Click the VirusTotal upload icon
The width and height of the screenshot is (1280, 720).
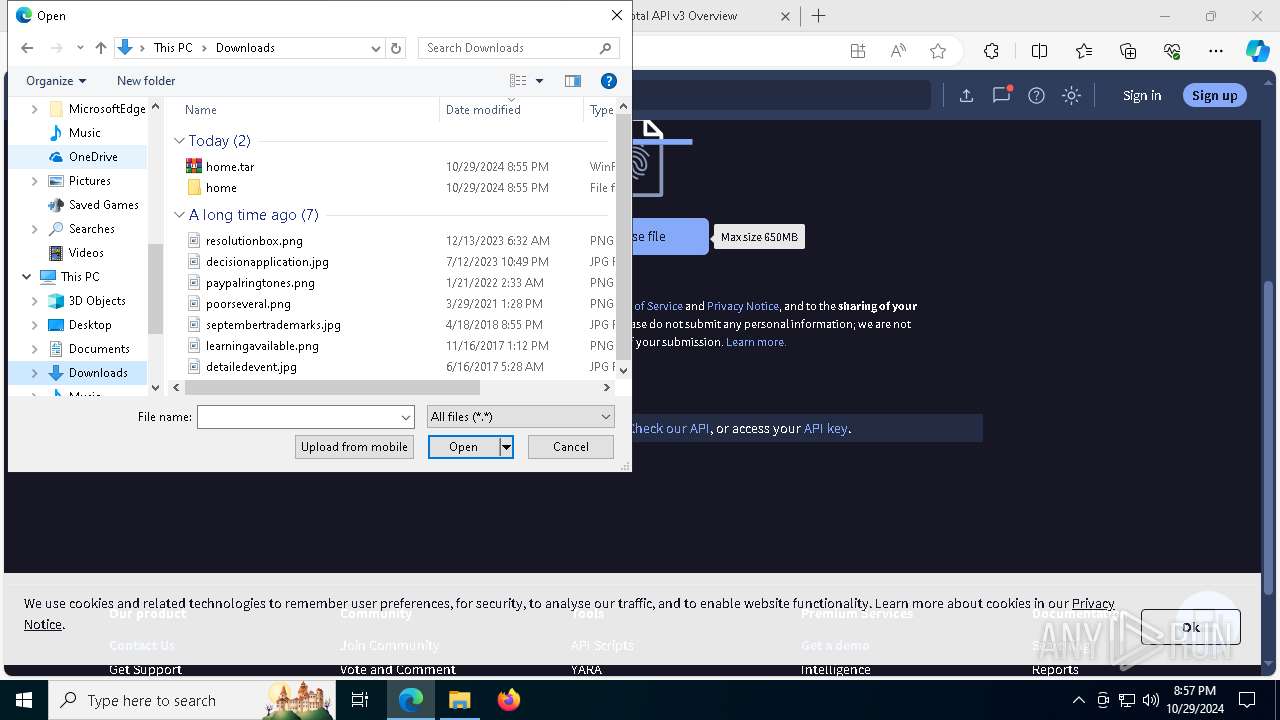click(966, 96)
